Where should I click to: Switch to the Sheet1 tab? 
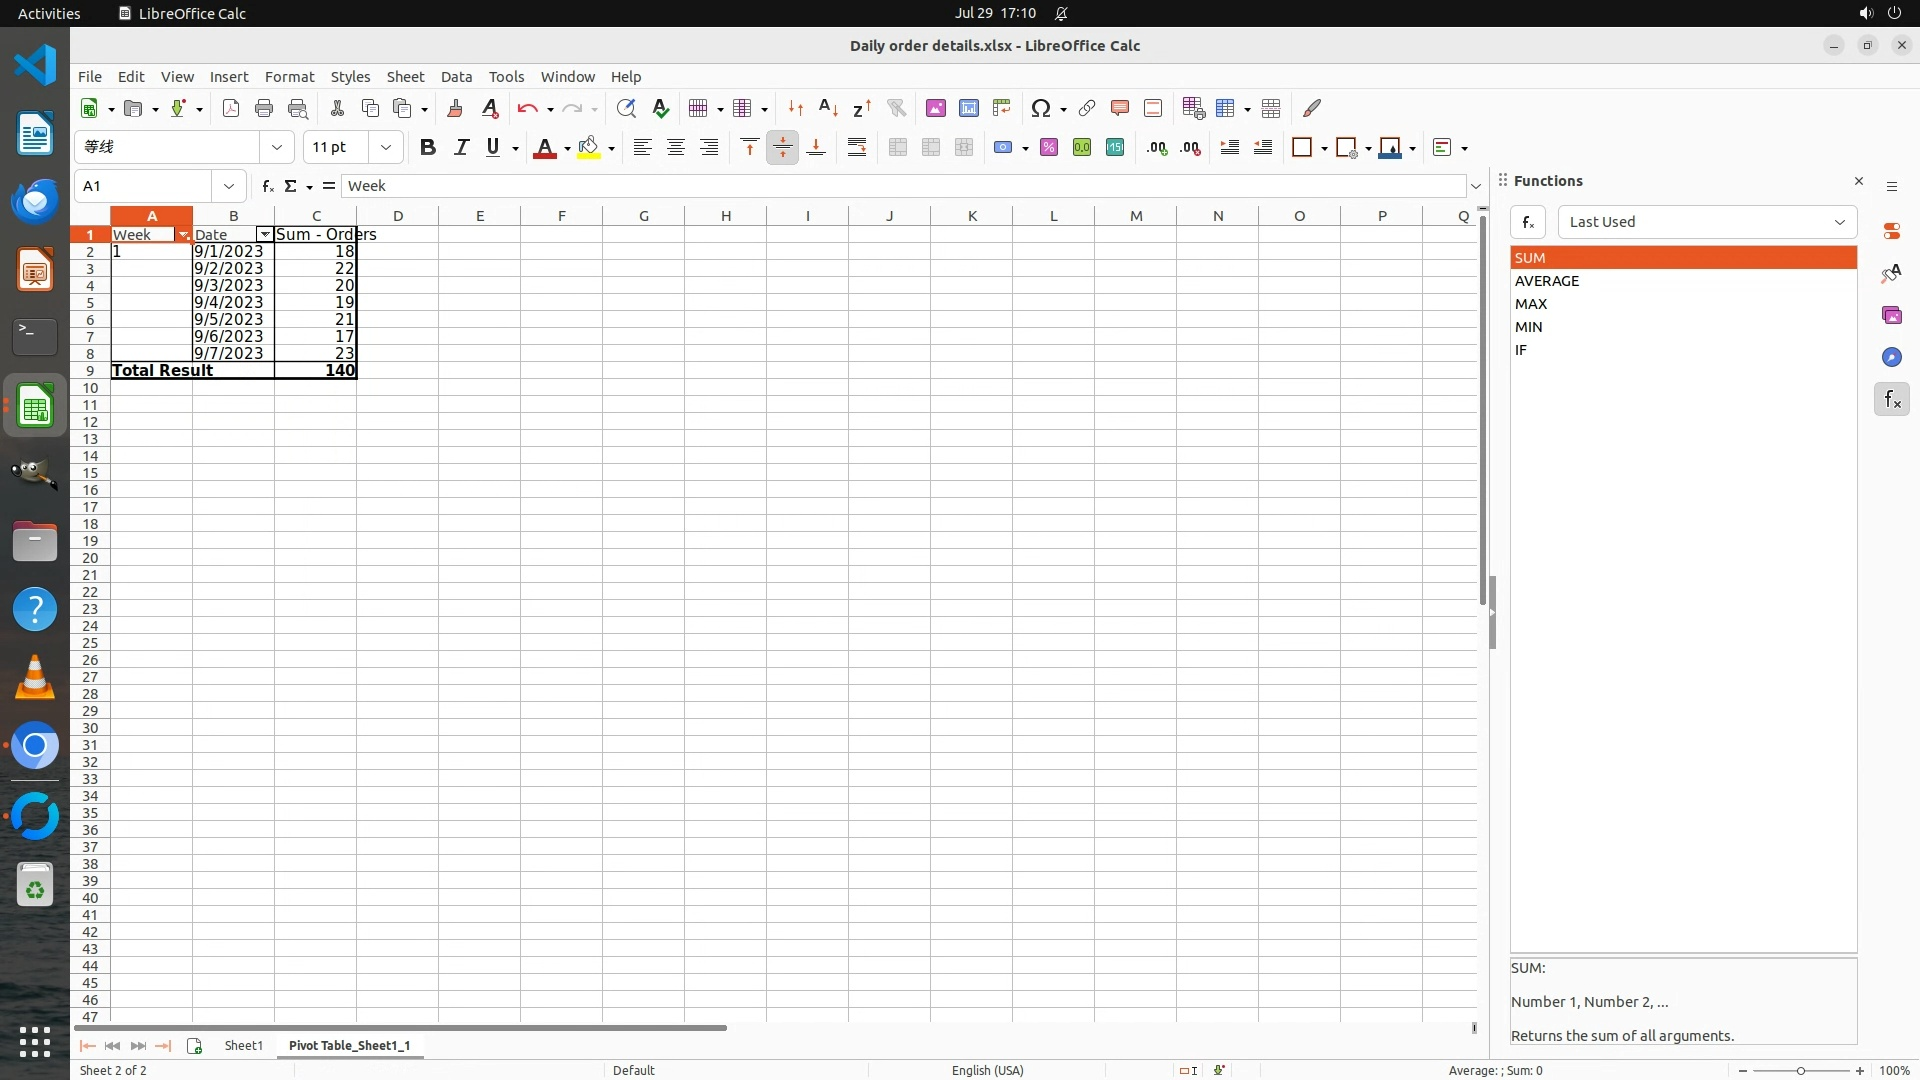pyautogui.click(x=243, y=1045)
